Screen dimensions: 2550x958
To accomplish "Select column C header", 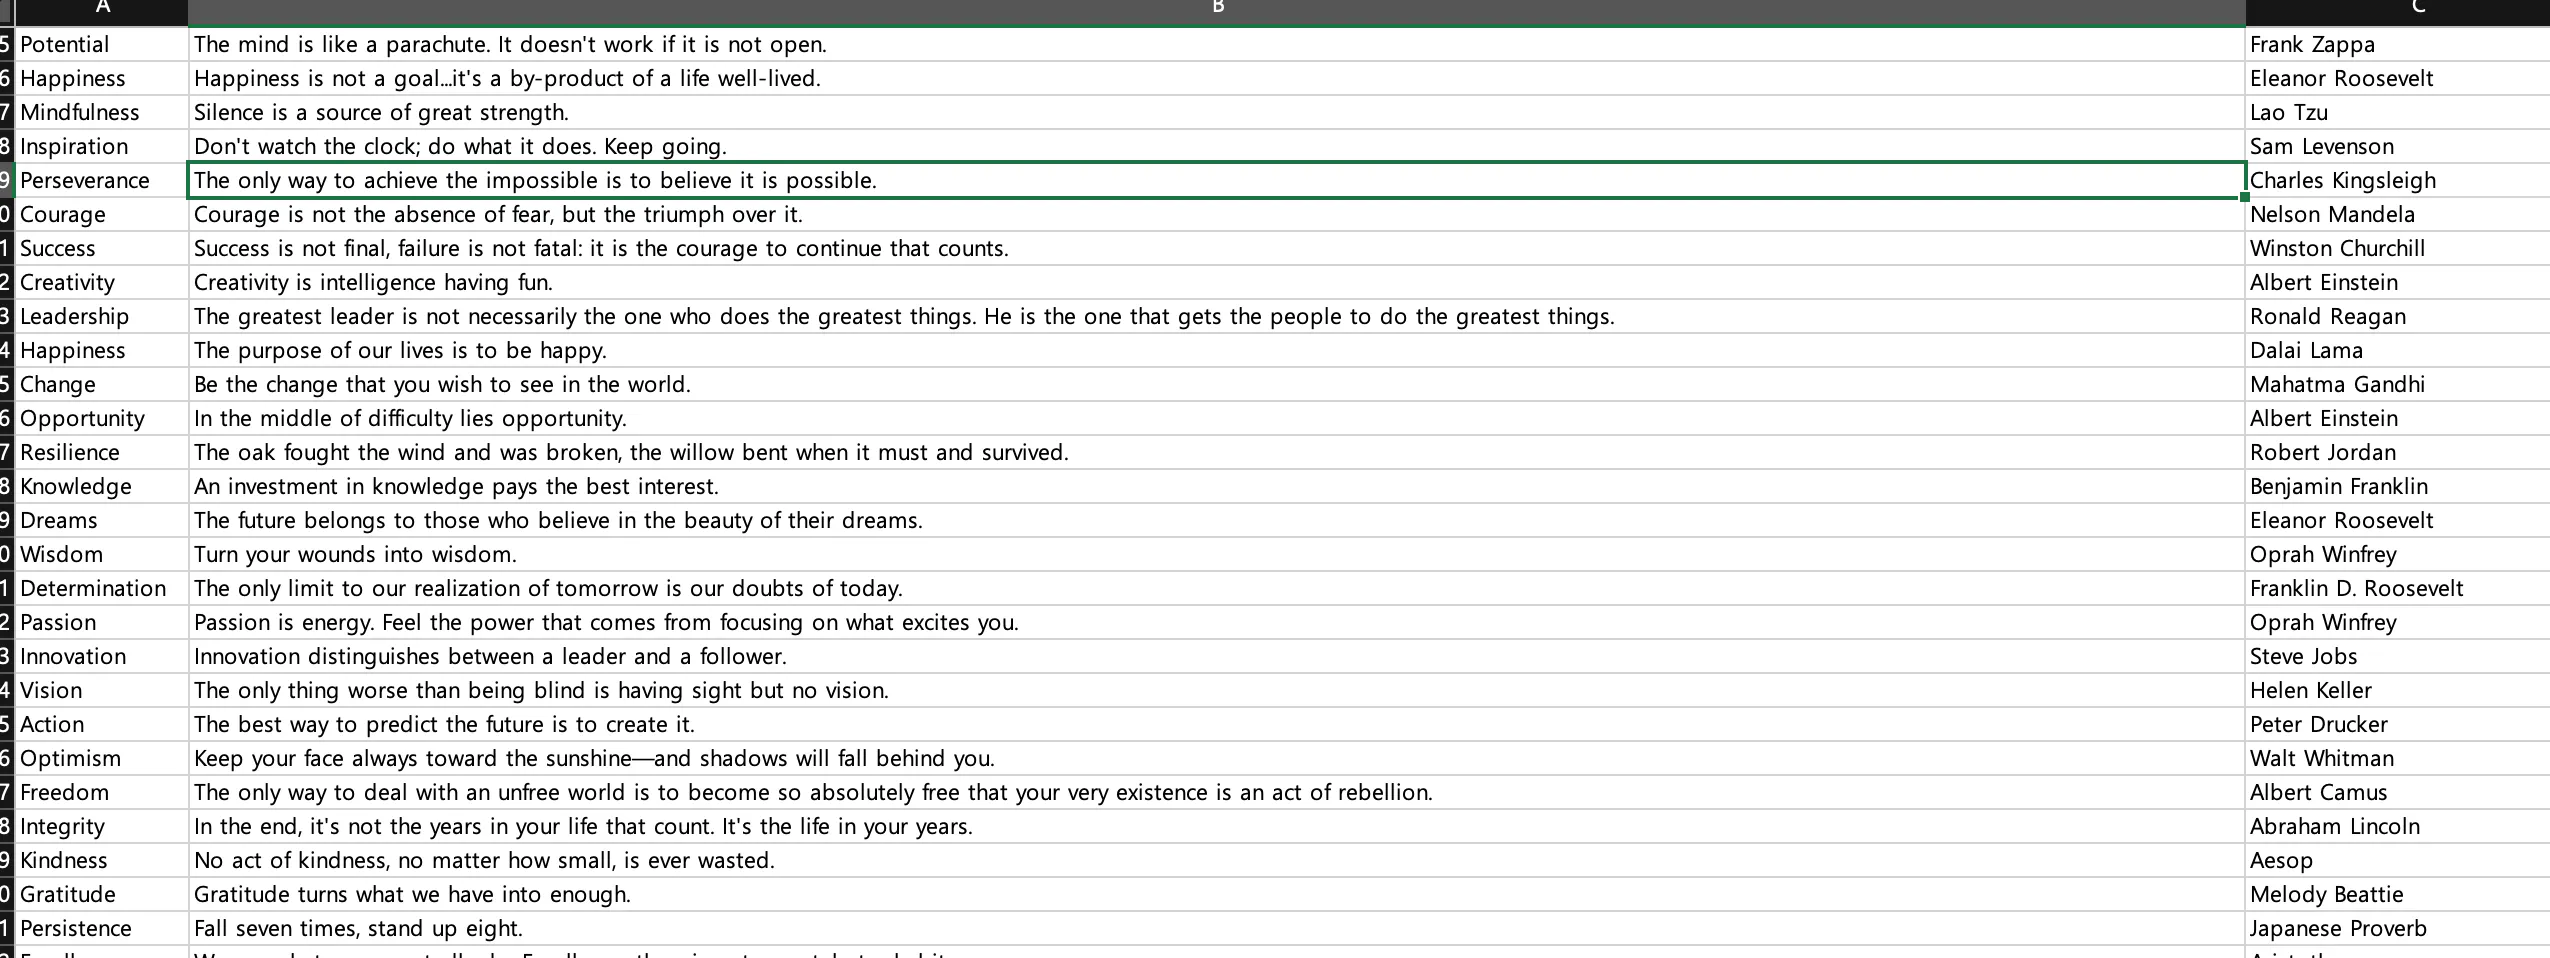I will point(2397,10).
